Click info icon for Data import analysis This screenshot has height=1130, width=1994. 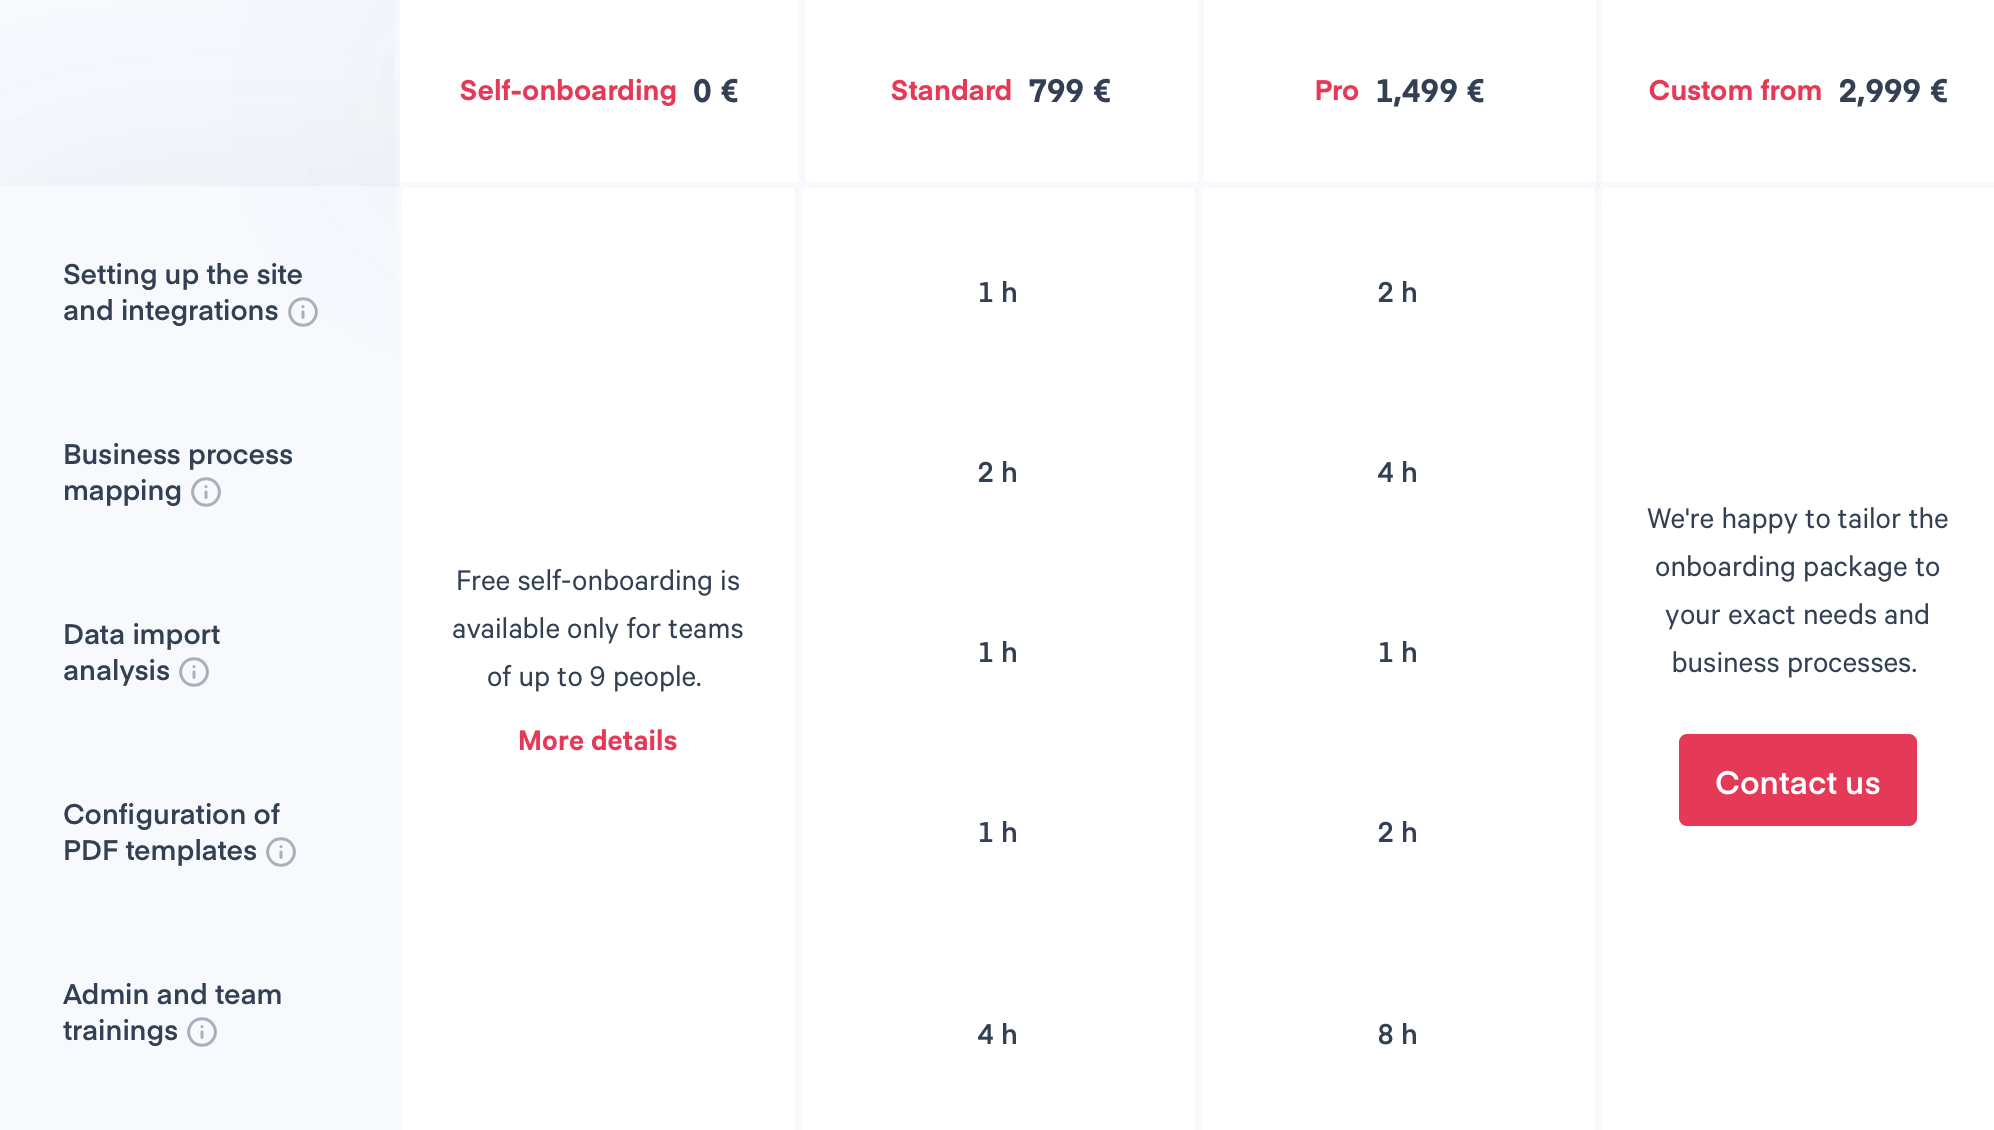(194, 672)
